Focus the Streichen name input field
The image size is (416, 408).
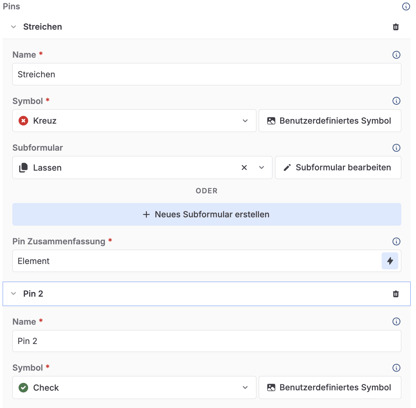[207, 74]
